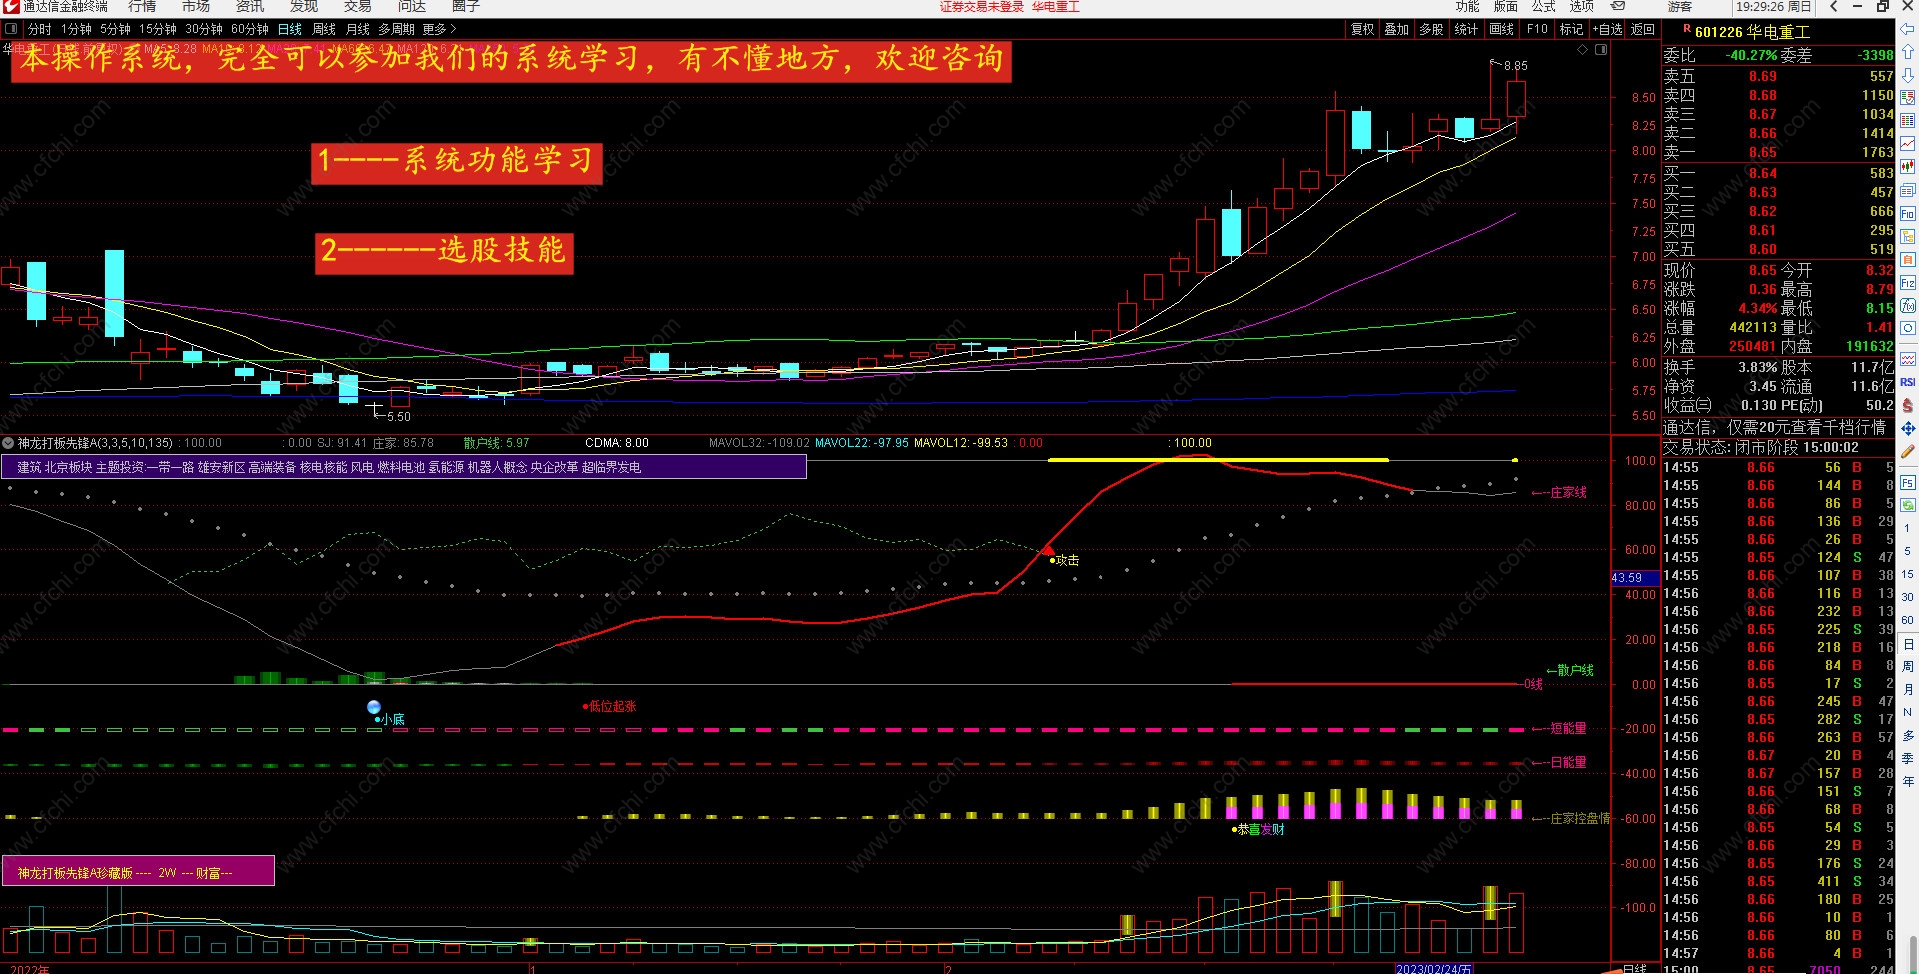
Task: Click the down arrow icon in right sidebar
Action: point(1908,75)
